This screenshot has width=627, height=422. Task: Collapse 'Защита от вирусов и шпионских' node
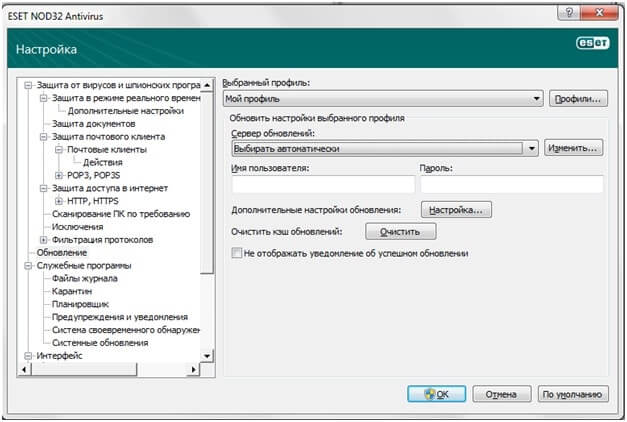point(28,85)
